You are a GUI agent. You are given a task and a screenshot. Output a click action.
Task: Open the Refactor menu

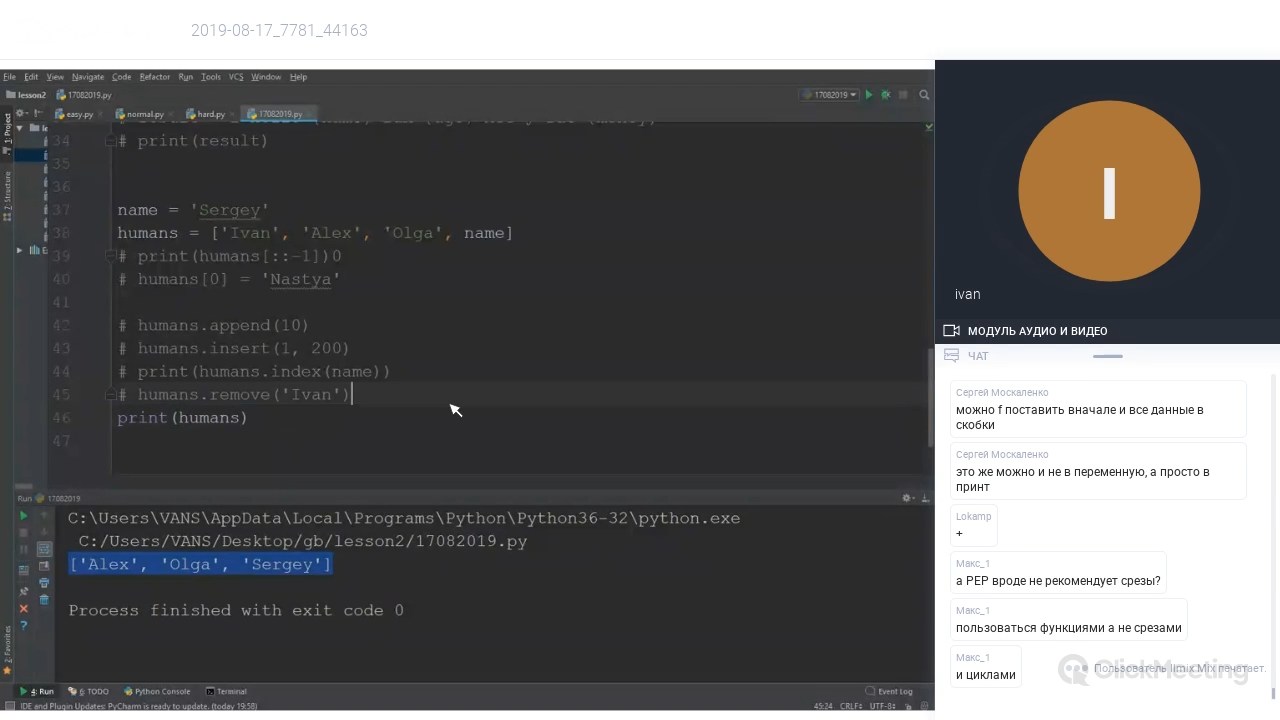coord(154,77)
